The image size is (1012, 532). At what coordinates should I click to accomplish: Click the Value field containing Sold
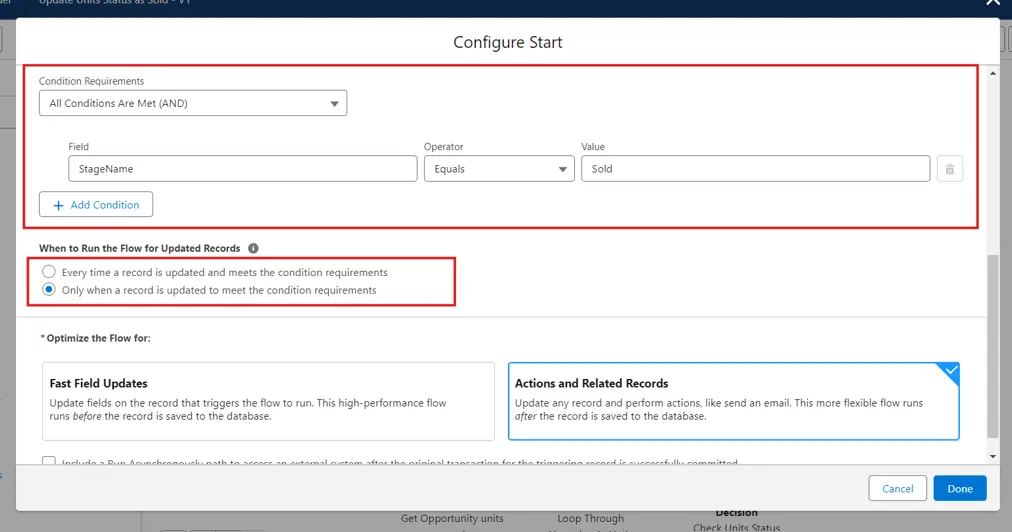755,169
